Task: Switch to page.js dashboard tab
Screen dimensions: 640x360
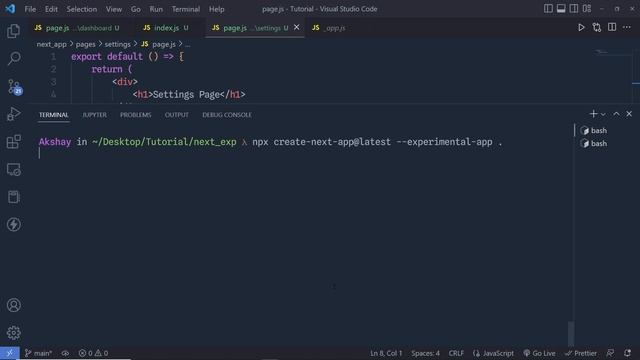Action: point(78,28)
